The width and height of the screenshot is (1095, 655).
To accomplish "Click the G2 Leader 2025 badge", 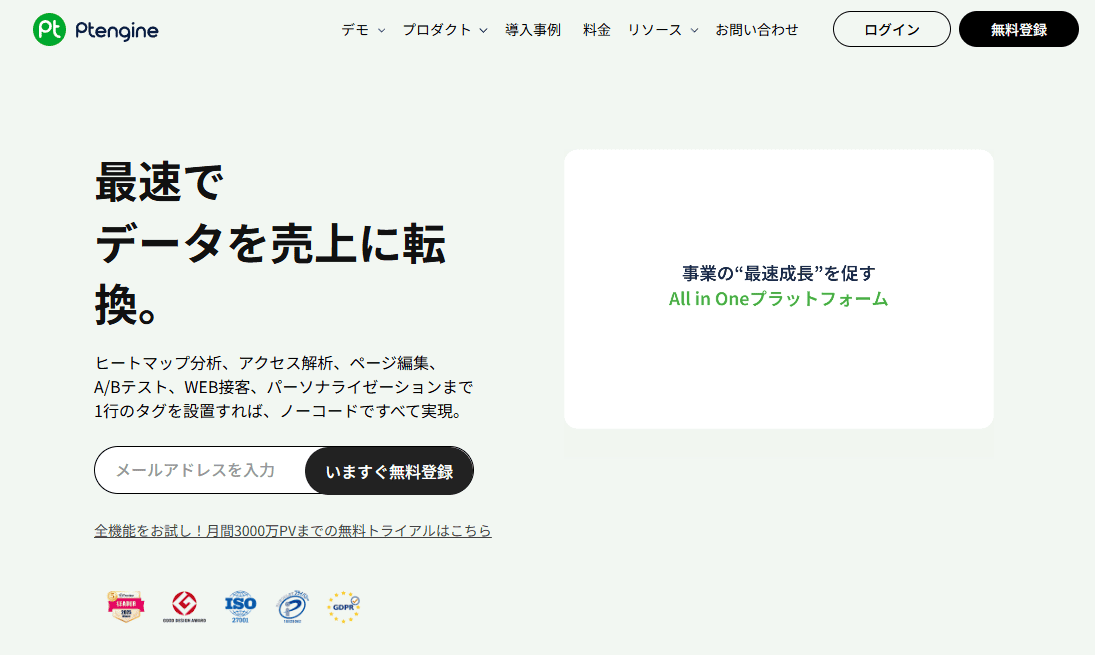I will (x=126, y=606).
